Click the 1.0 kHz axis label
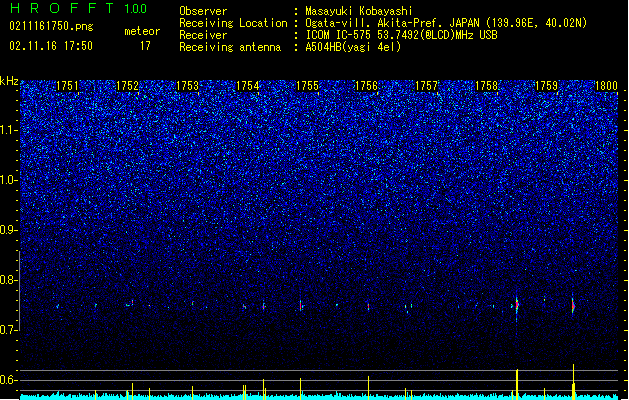Viewport: 629px width, 400px height. [x=9, y=180]
